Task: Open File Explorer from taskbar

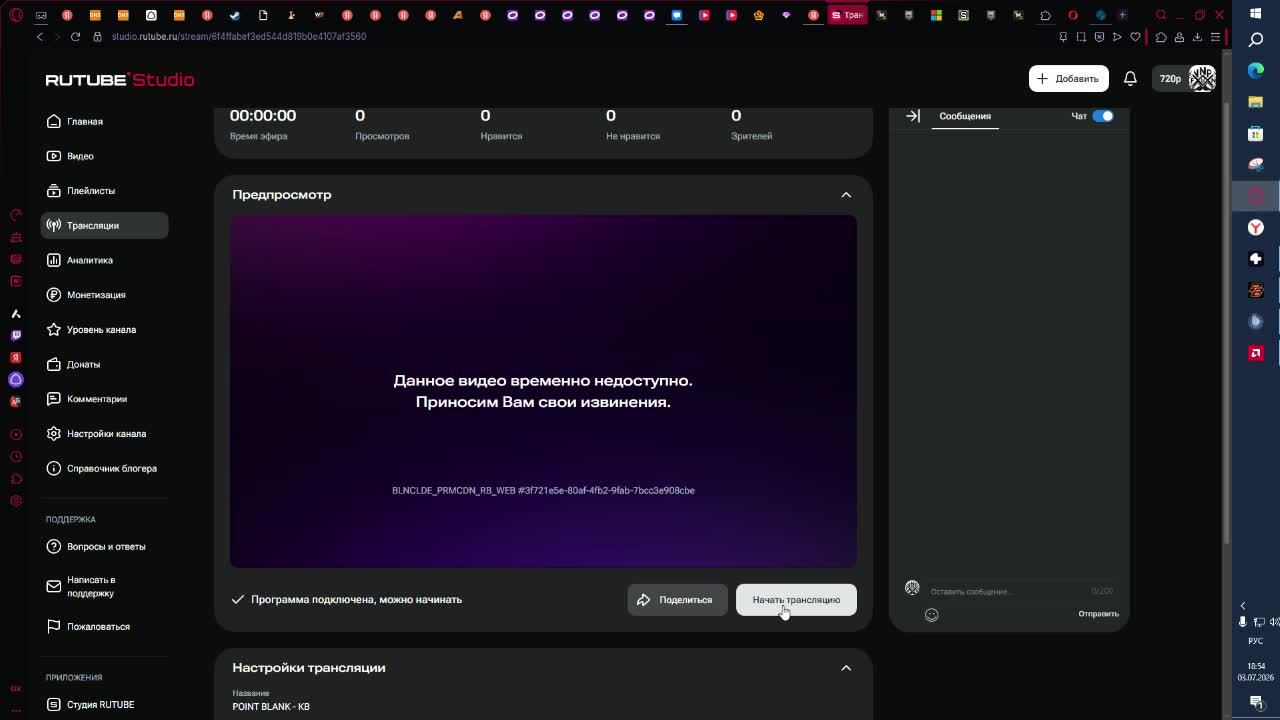Action: pos(1256,102)
